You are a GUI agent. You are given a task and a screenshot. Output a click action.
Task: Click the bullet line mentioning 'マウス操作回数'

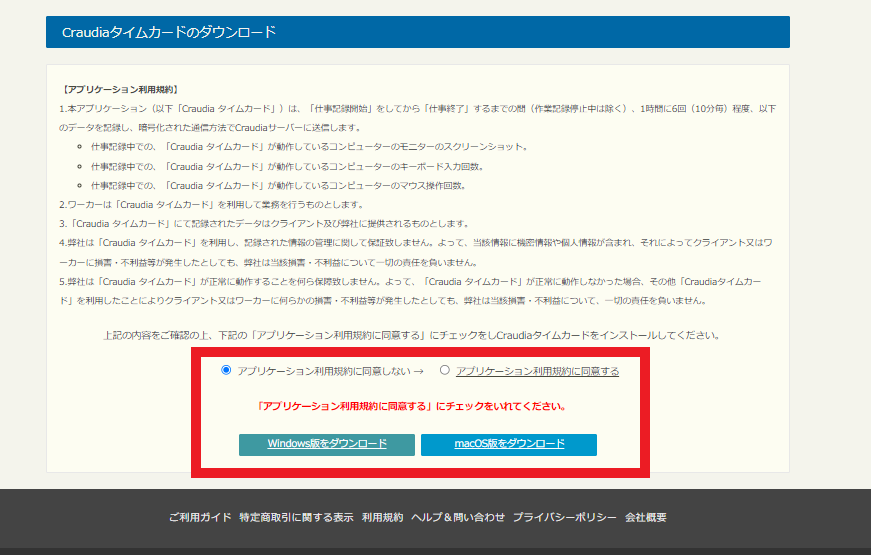[278, 186]
